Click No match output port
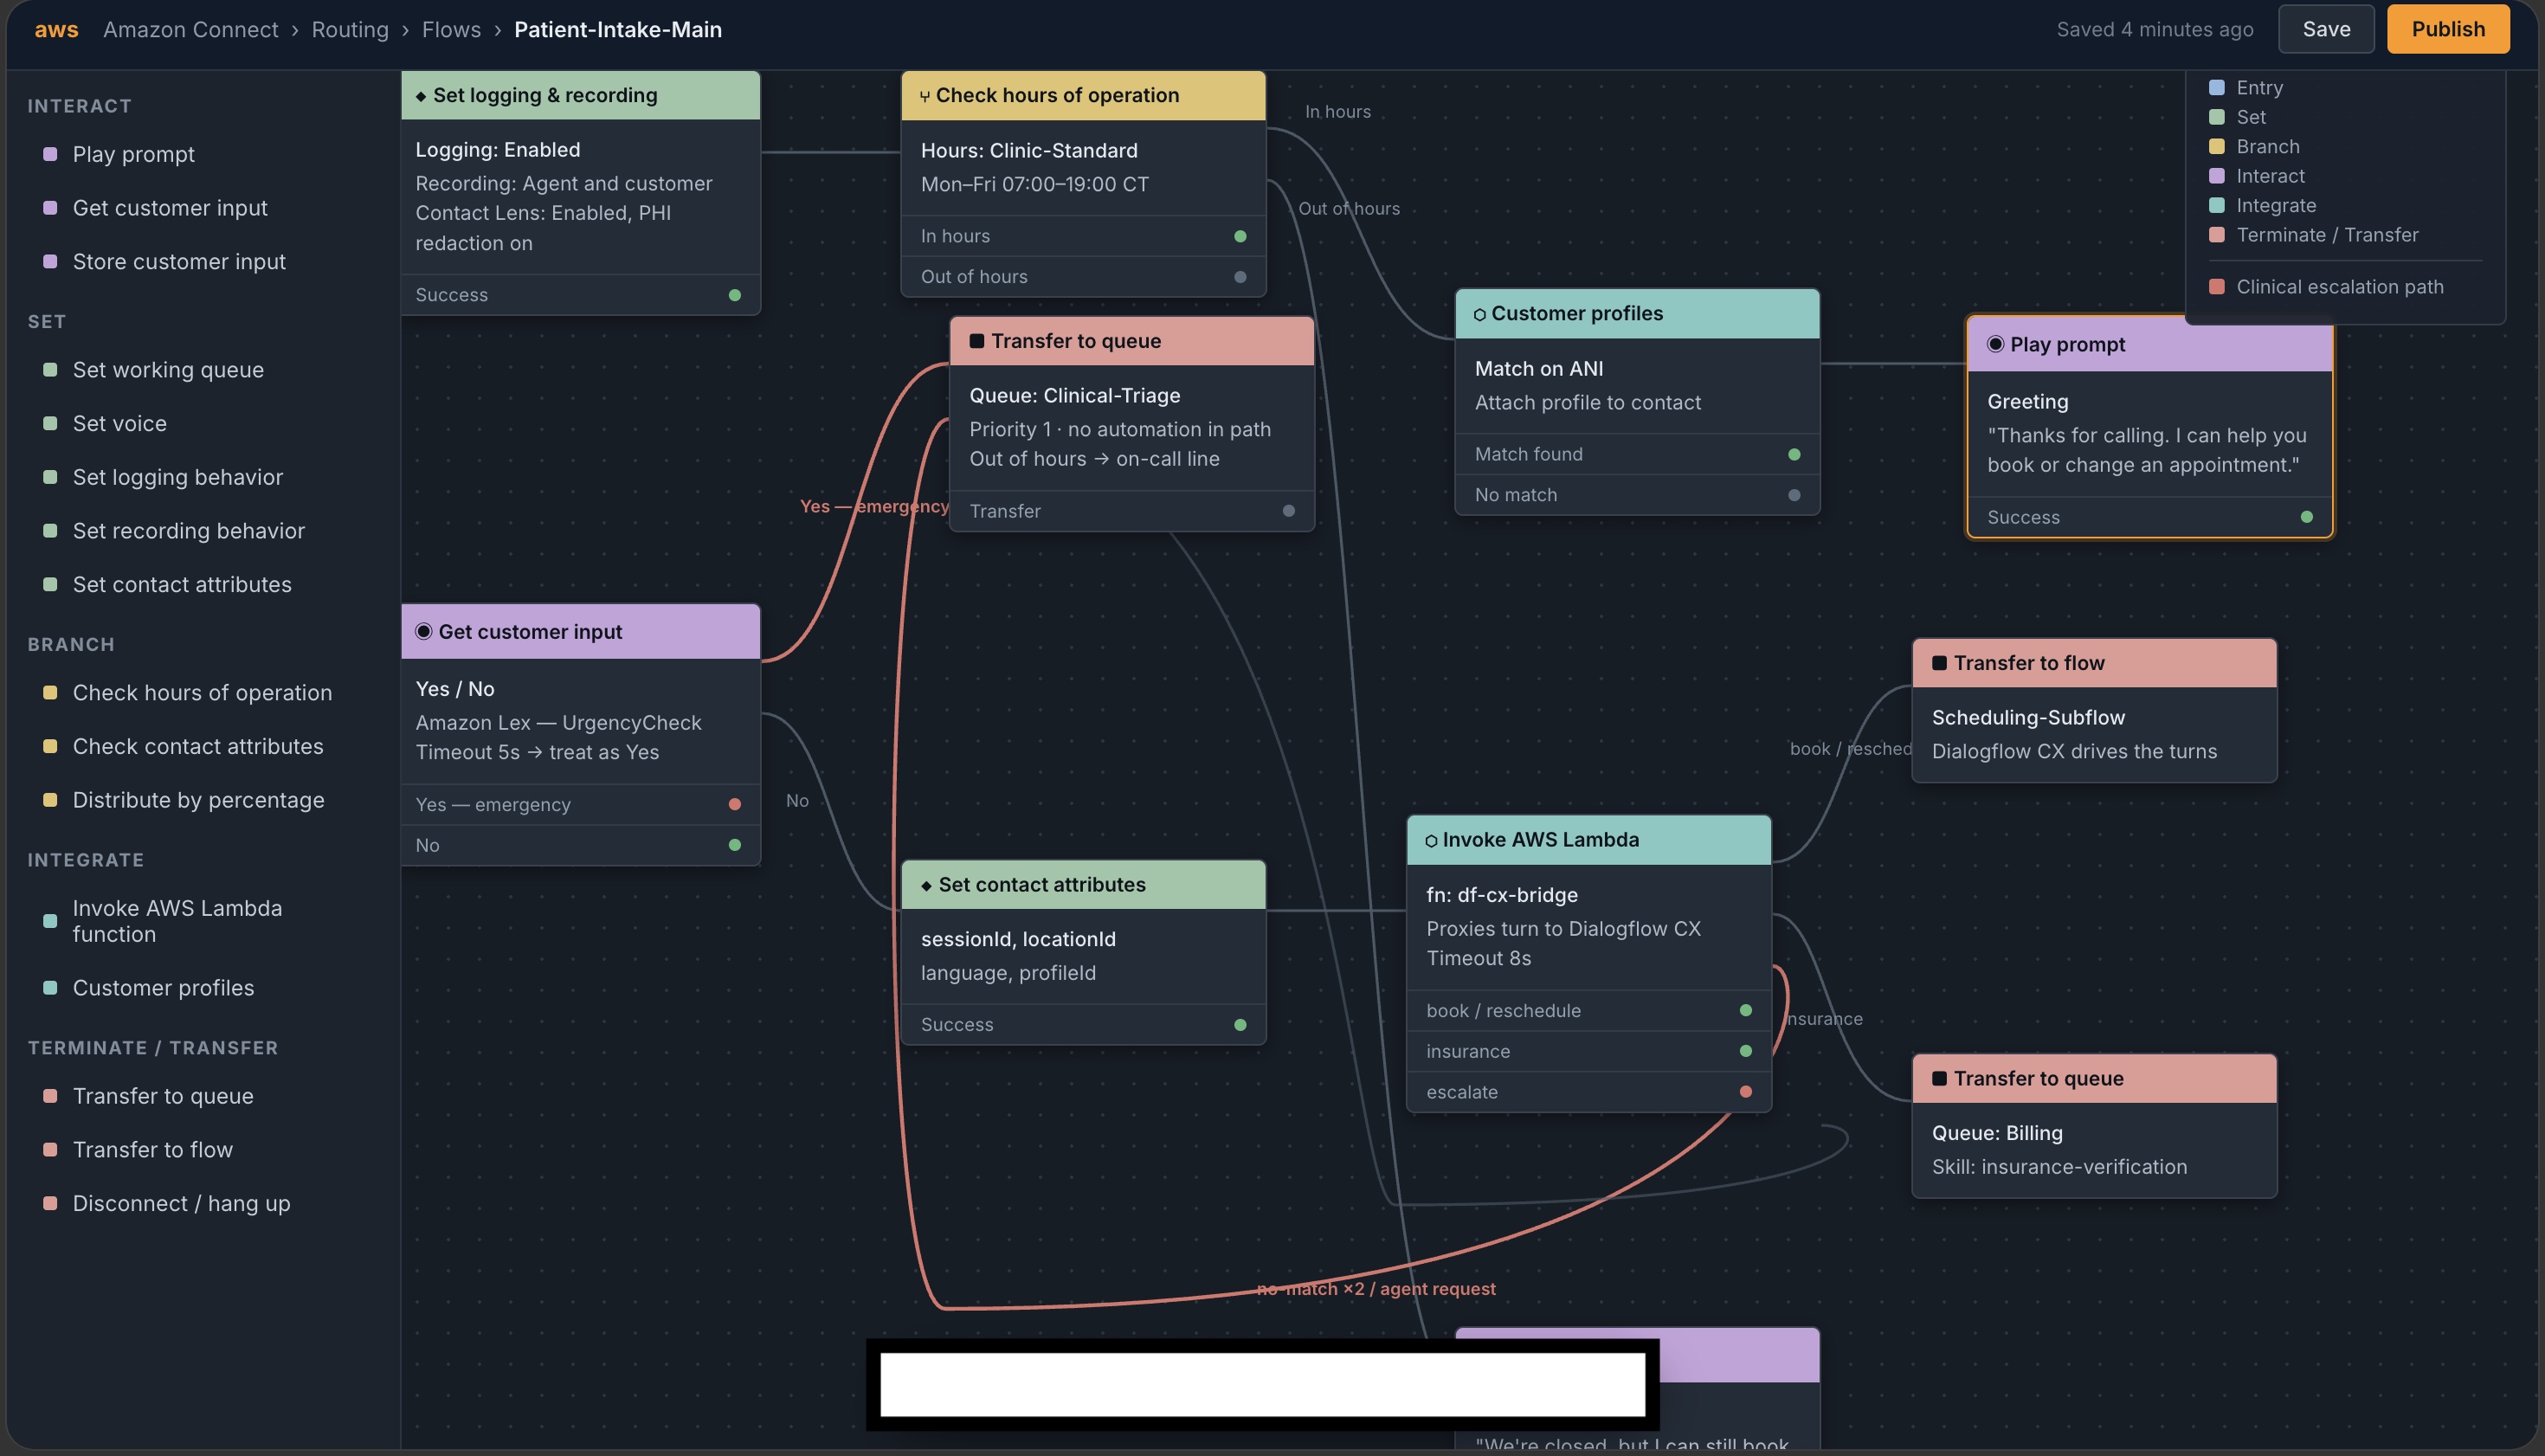Screen dimensions: 2545x1456 pos(1794,495)
